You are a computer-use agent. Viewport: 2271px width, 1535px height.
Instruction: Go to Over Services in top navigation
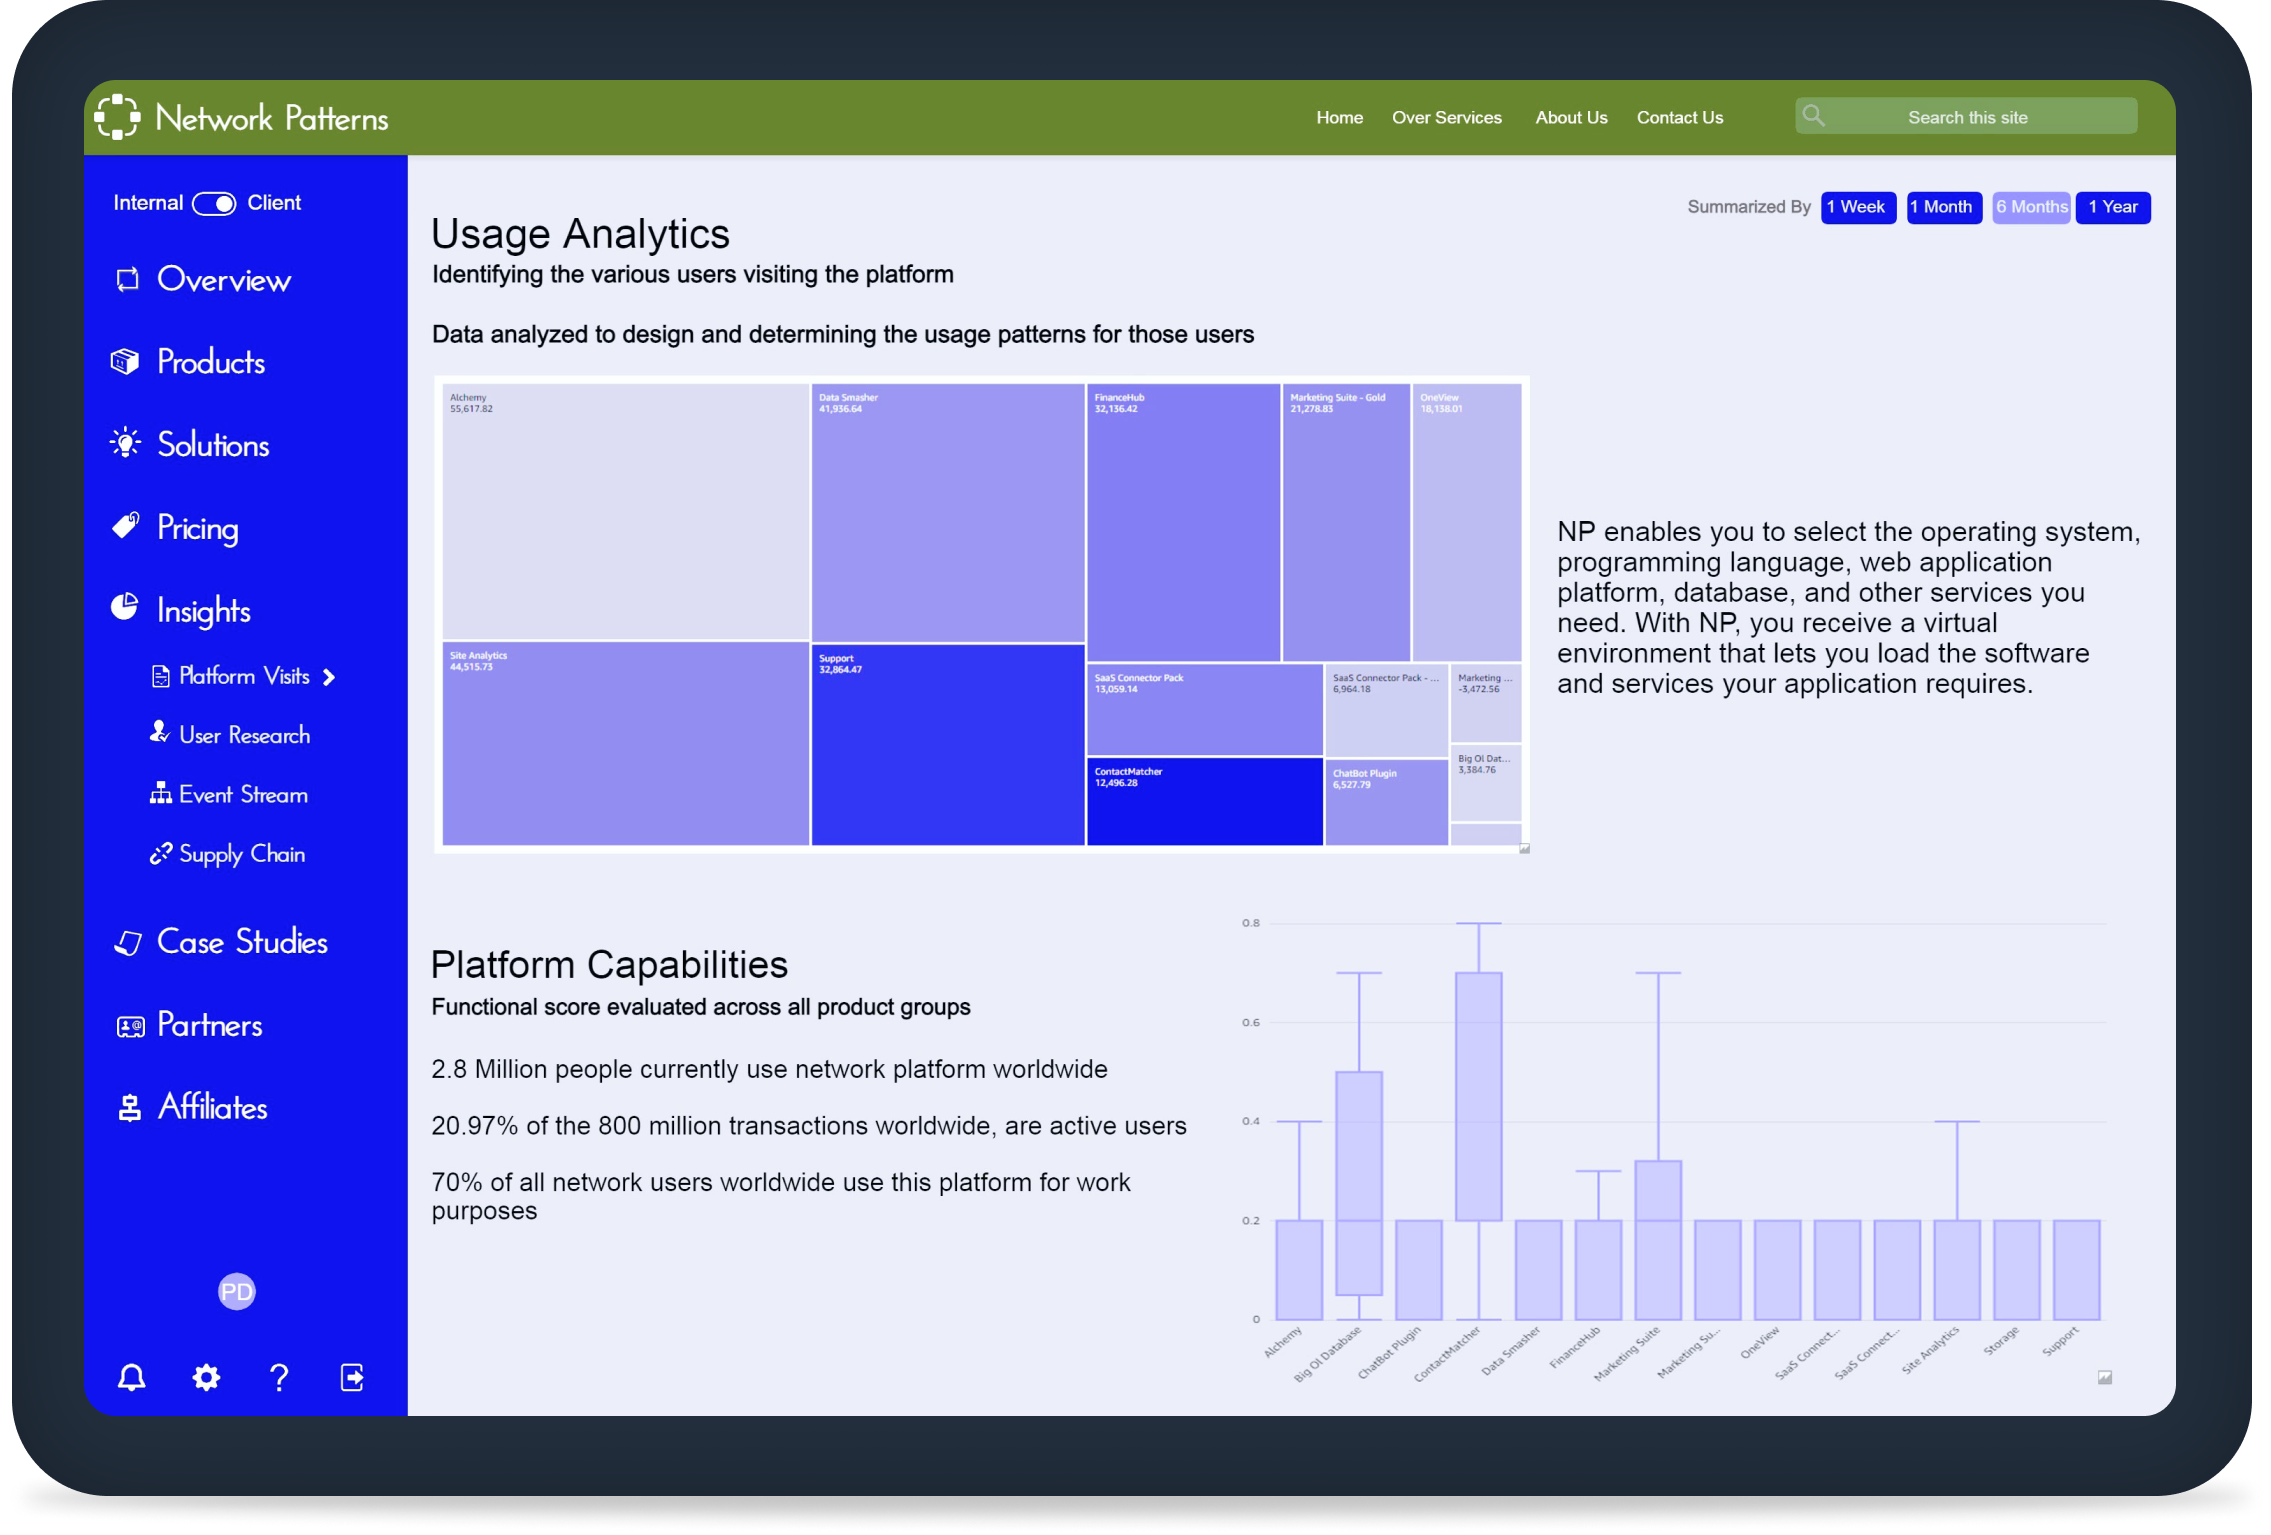[x=1446, y=117]
